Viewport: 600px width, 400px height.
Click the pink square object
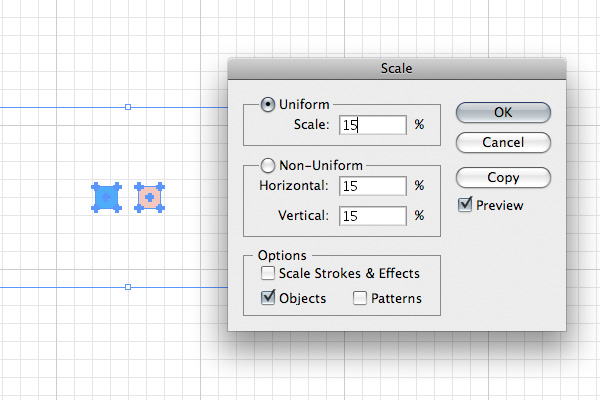point(149,198)
